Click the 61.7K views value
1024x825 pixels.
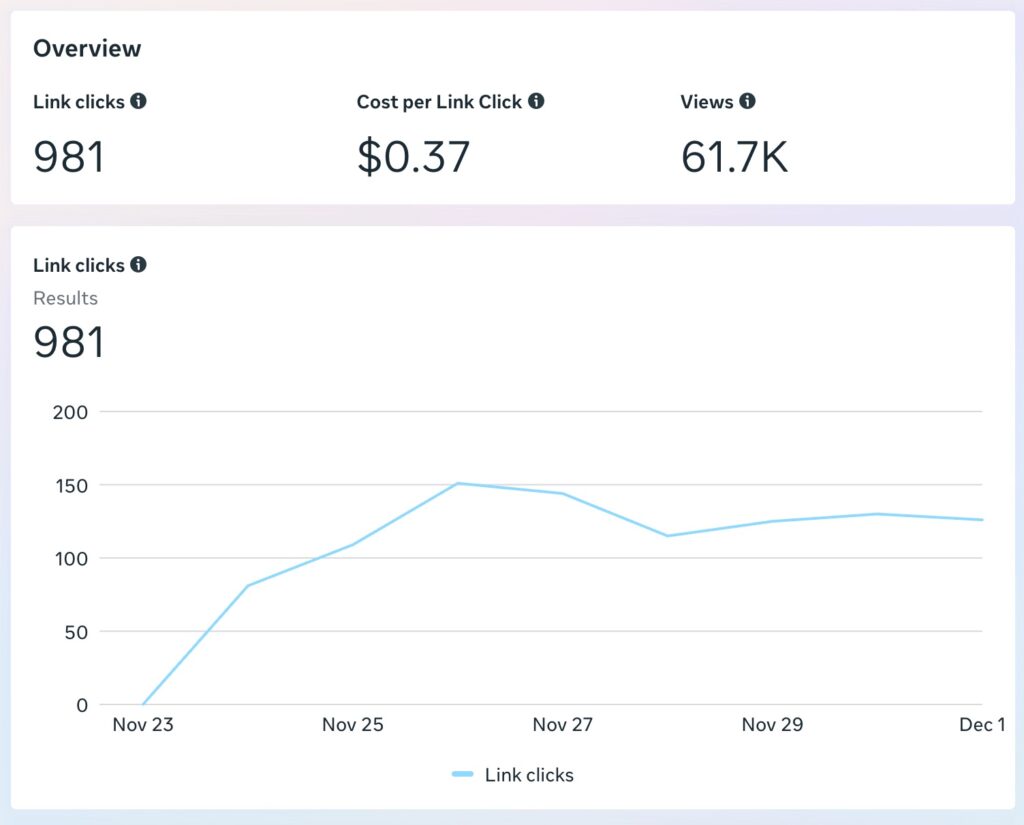point(734,157)
